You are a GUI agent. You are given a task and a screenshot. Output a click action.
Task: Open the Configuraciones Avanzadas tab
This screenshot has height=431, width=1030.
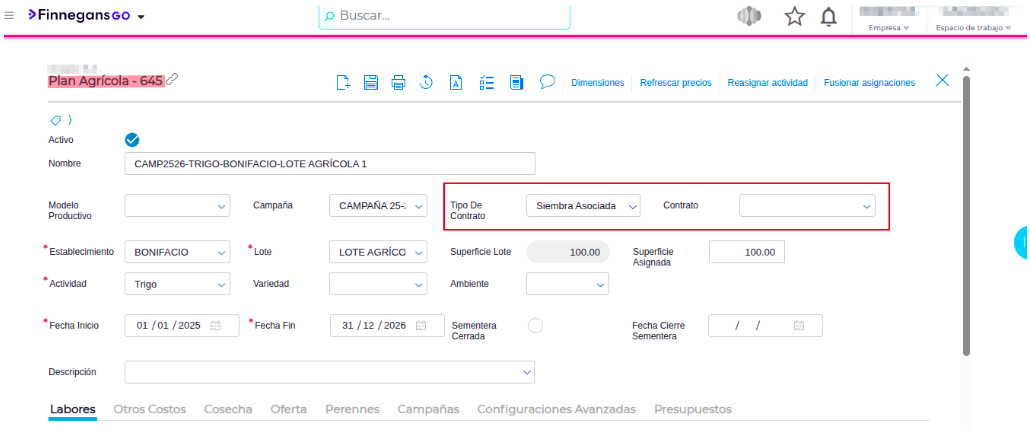tap(556, 409)
